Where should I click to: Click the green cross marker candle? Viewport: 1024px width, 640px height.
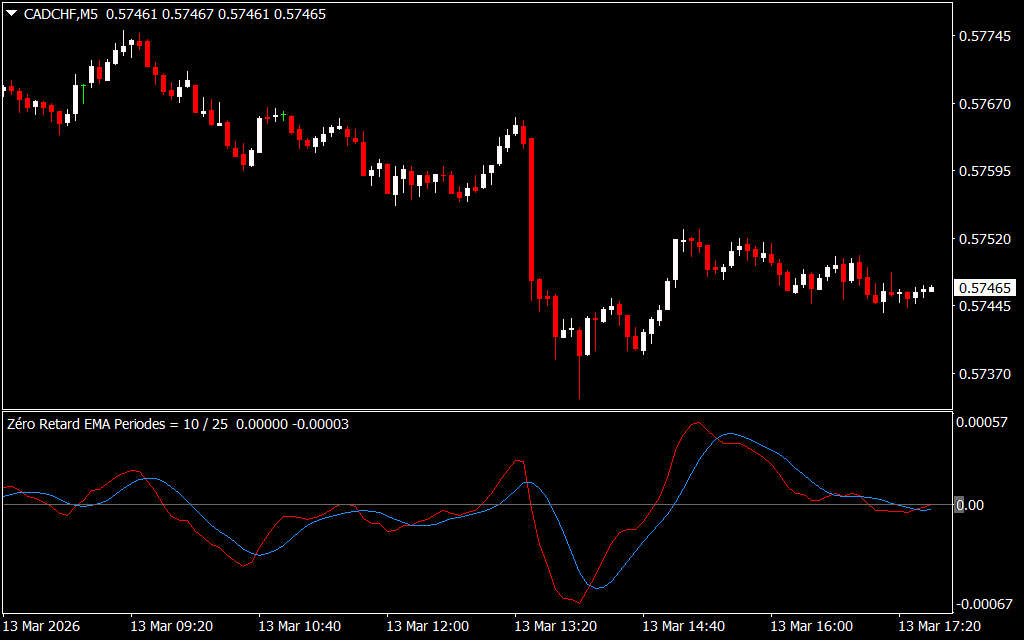click(284, 115)
